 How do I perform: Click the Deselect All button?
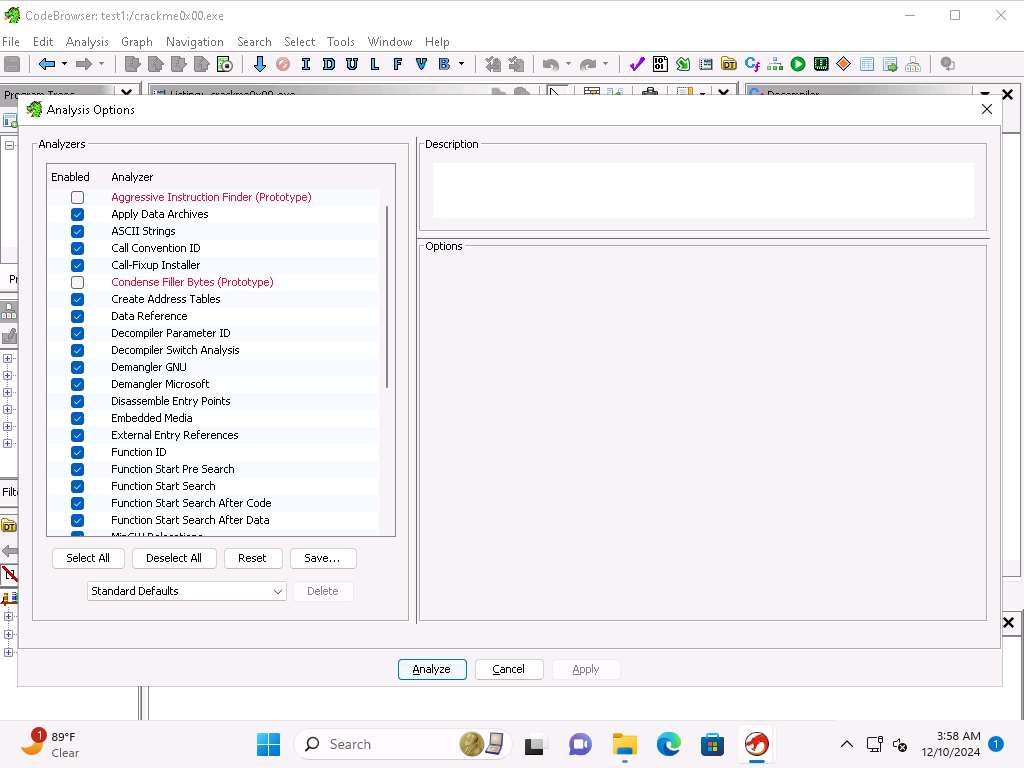[174, 558]
